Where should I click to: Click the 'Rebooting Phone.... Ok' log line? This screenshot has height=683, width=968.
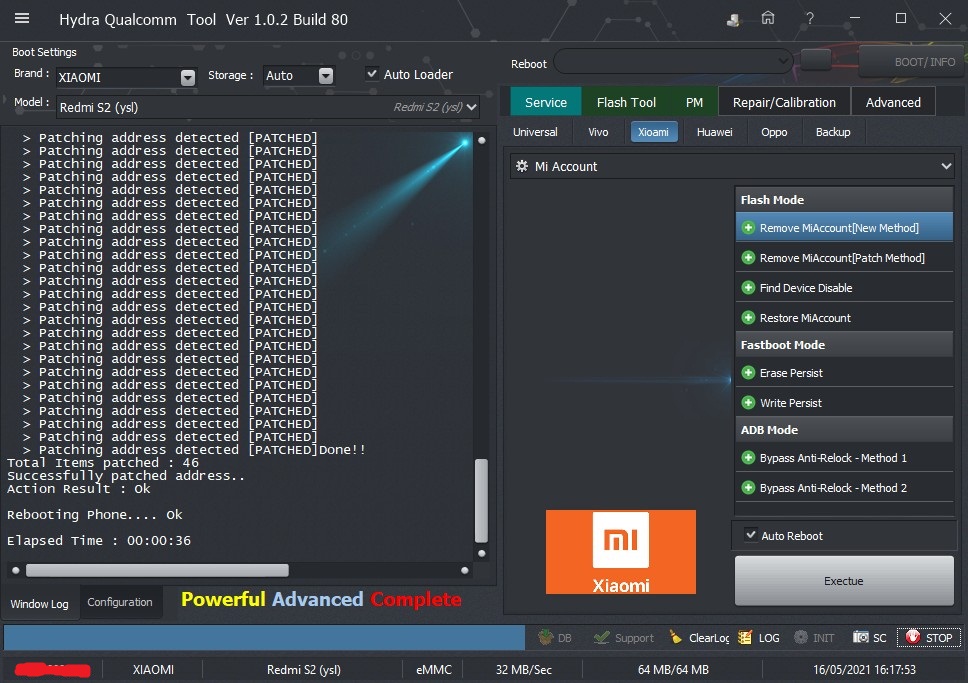(94, 514)
